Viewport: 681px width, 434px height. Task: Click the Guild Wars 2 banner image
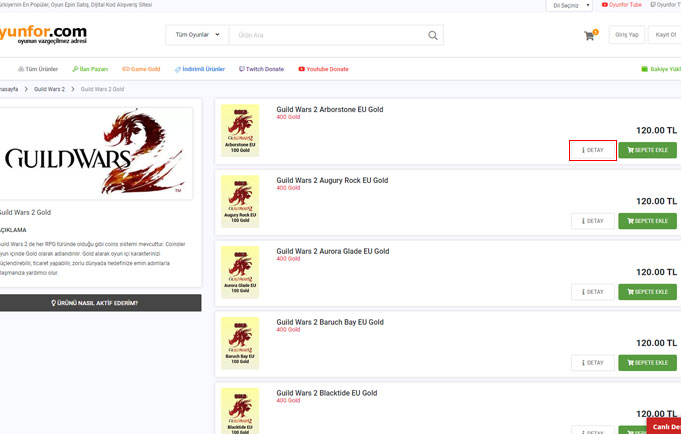(x=96, y=157)
